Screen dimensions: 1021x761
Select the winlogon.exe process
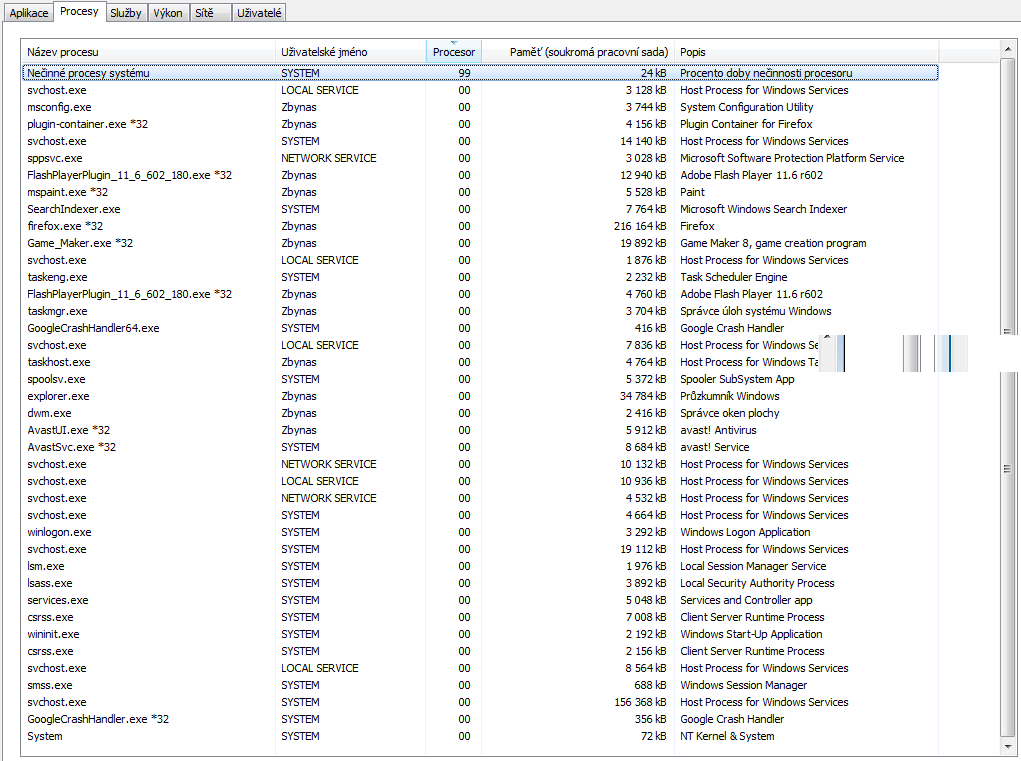59,532
